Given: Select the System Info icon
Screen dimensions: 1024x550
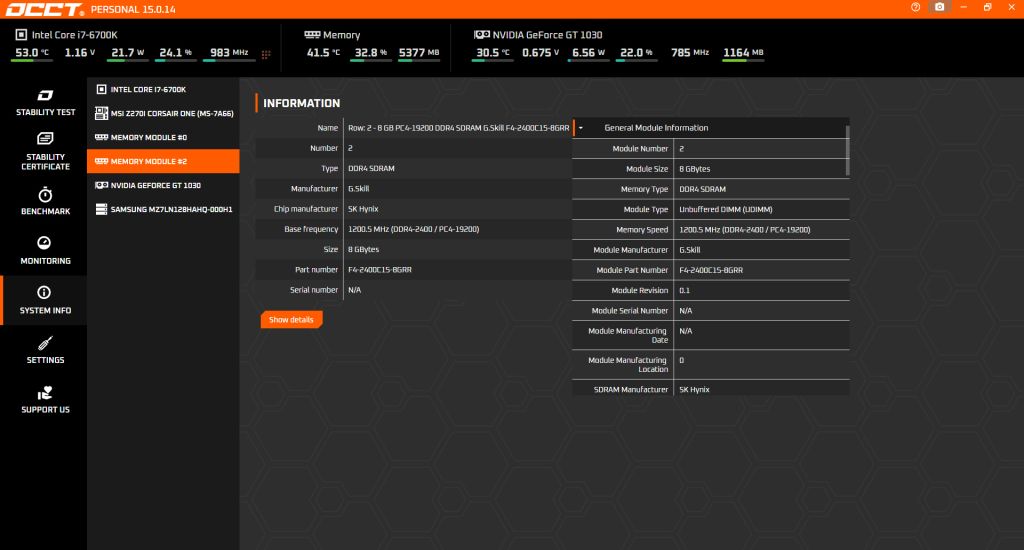Looking at the screenshot, I should (44, 292).
